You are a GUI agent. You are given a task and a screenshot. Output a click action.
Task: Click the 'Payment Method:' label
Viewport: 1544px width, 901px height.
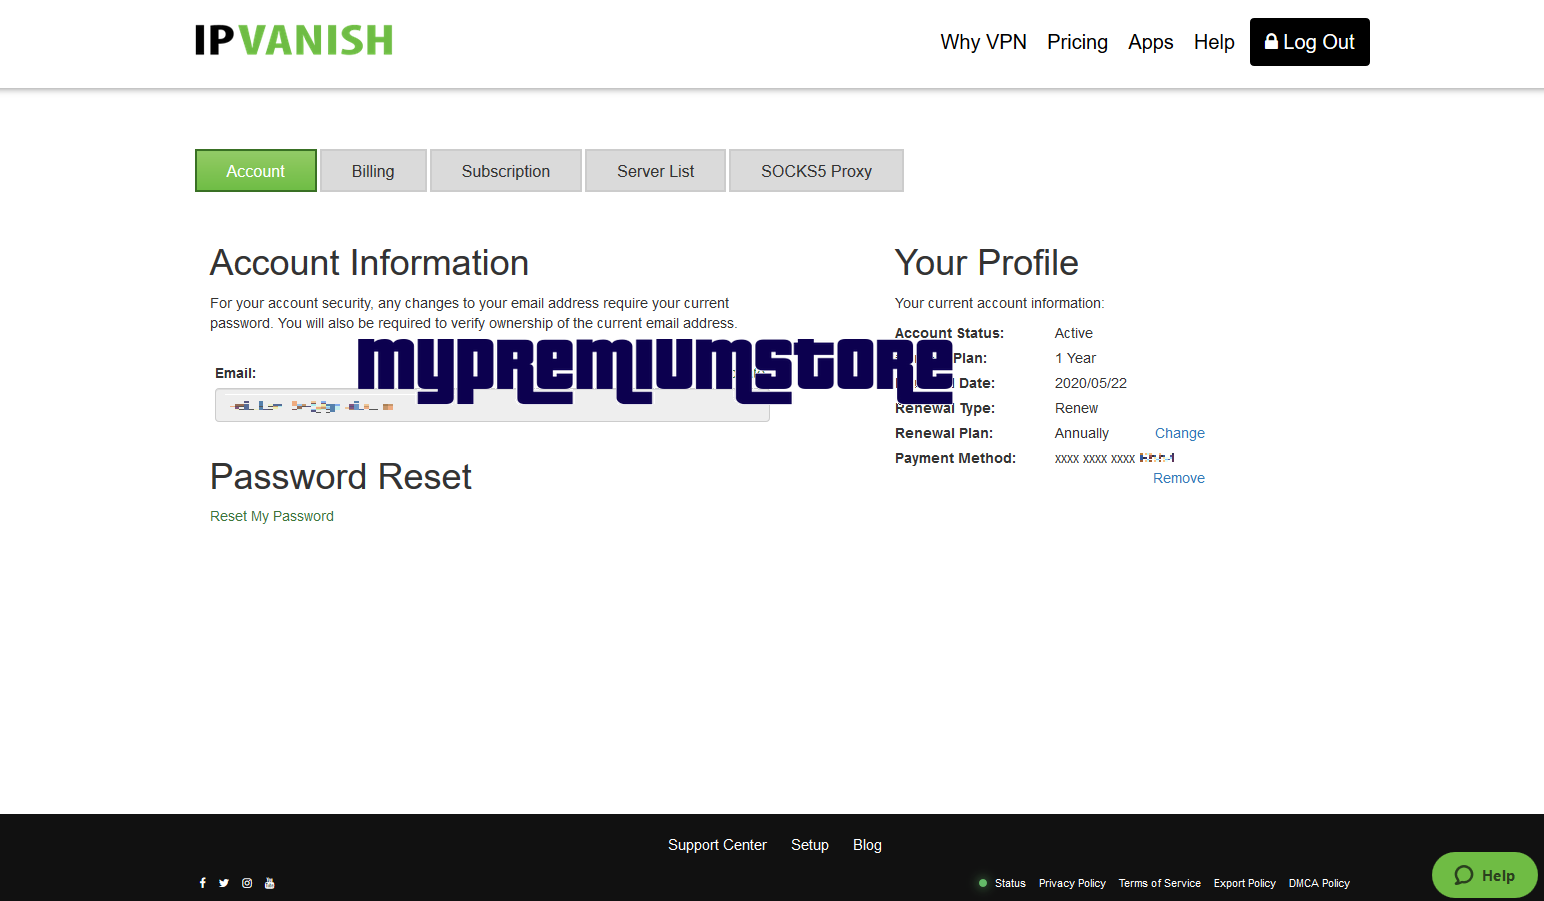pos(955,458)
